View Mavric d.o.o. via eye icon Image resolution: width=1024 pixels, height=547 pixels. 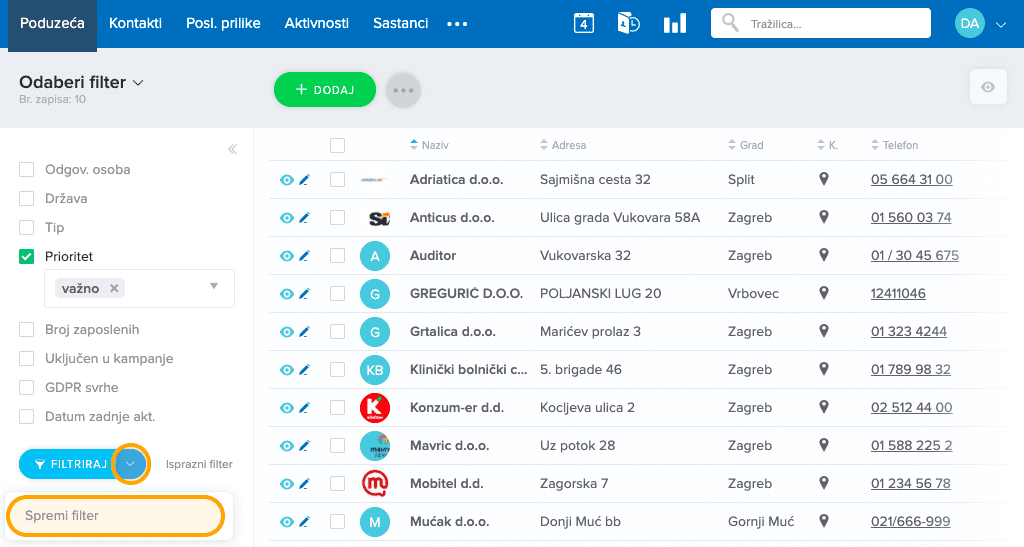[x=287, y=446]
